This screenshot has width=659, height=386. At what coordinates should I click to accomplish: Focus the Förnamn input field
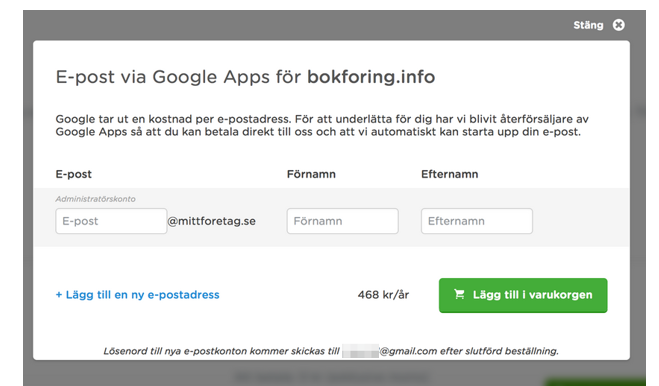point(343,221)
